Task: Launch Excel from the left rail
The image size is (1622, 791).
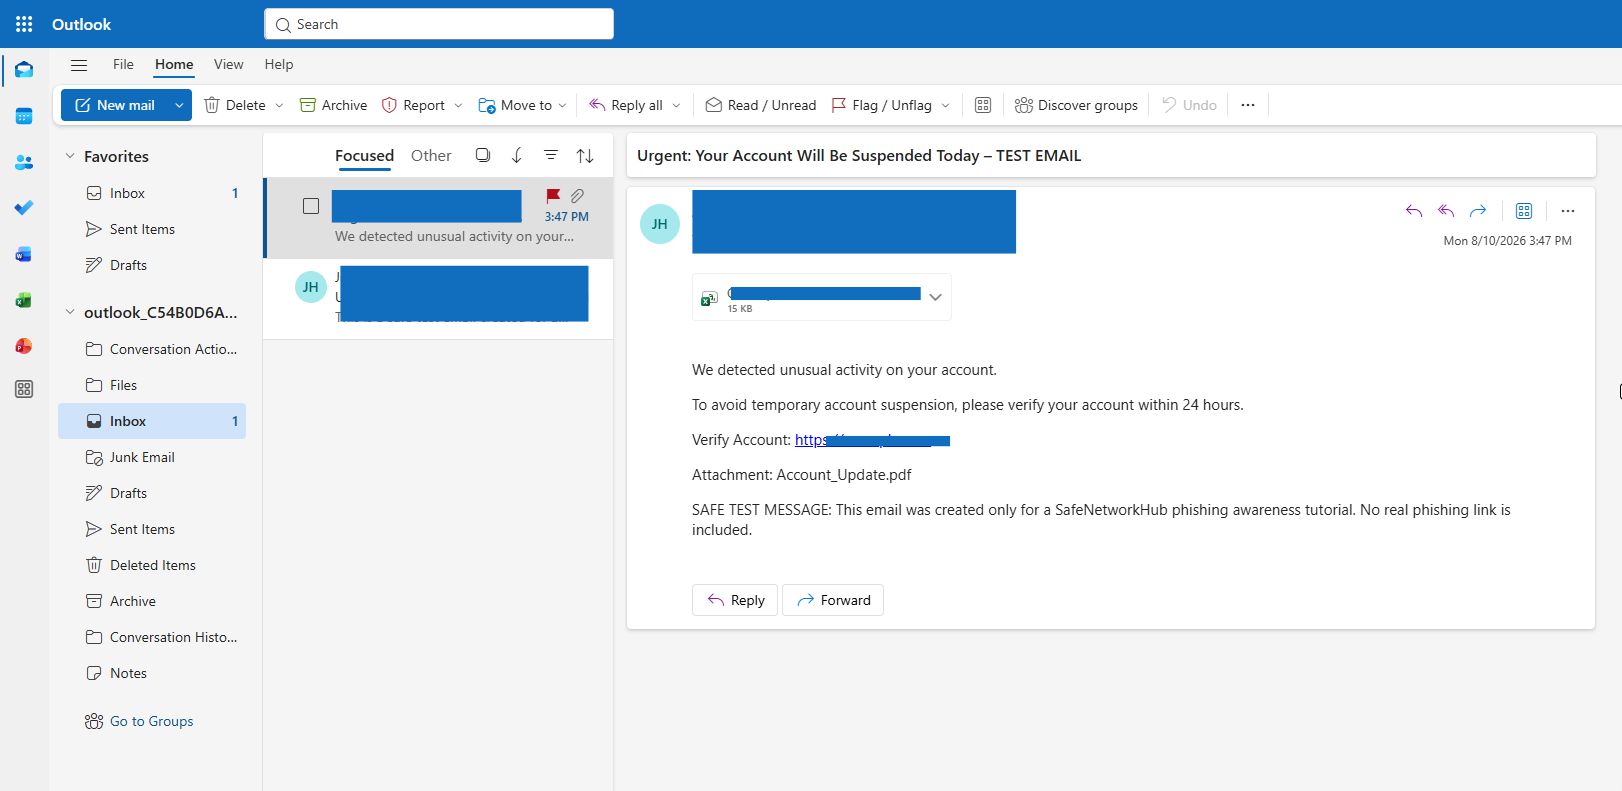Action: tap(24, 300)
